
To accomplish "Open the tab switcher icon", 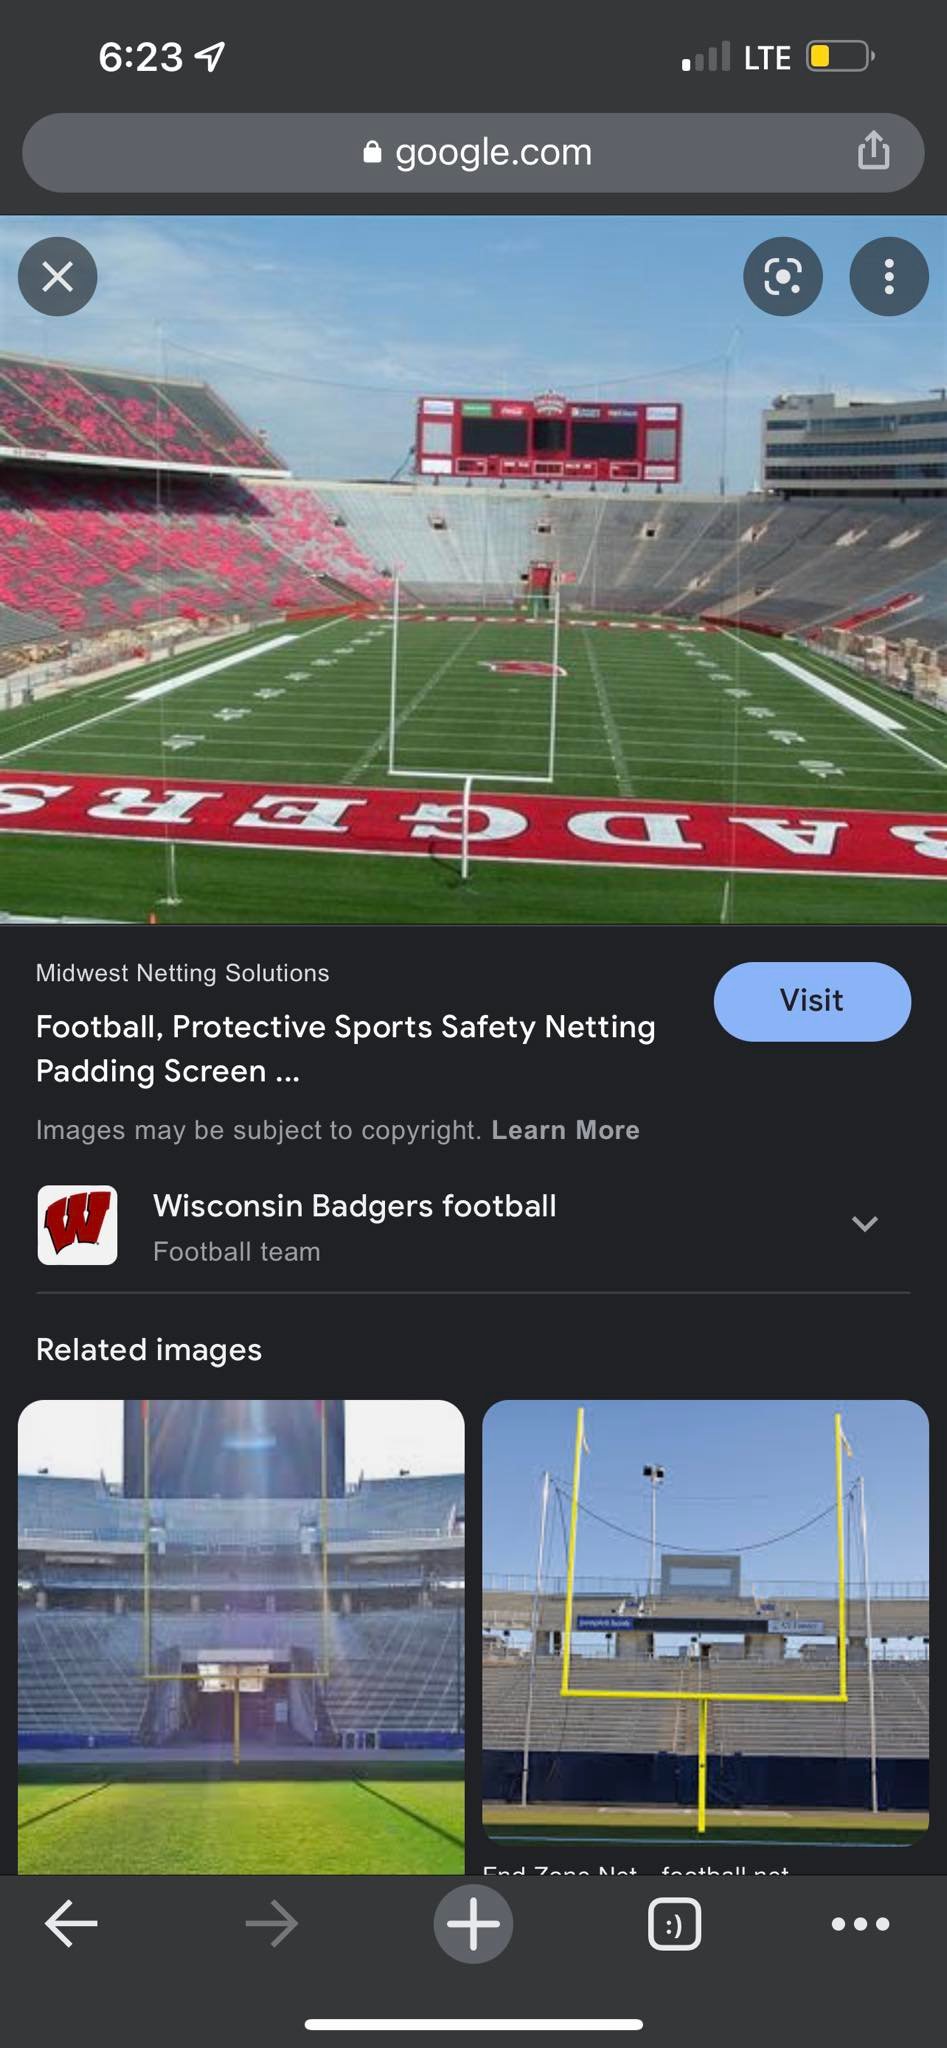I will click(x=675, y=1924).
